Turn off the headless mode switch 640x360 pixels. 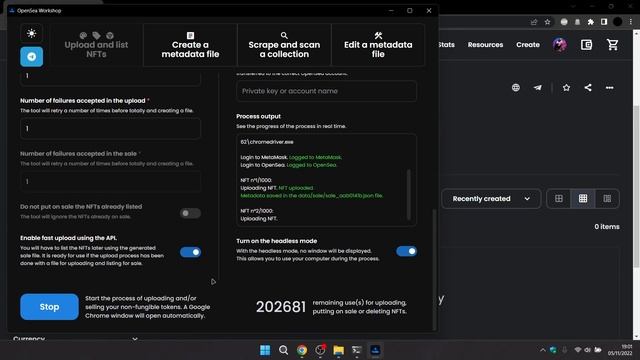tap(406, 251)
